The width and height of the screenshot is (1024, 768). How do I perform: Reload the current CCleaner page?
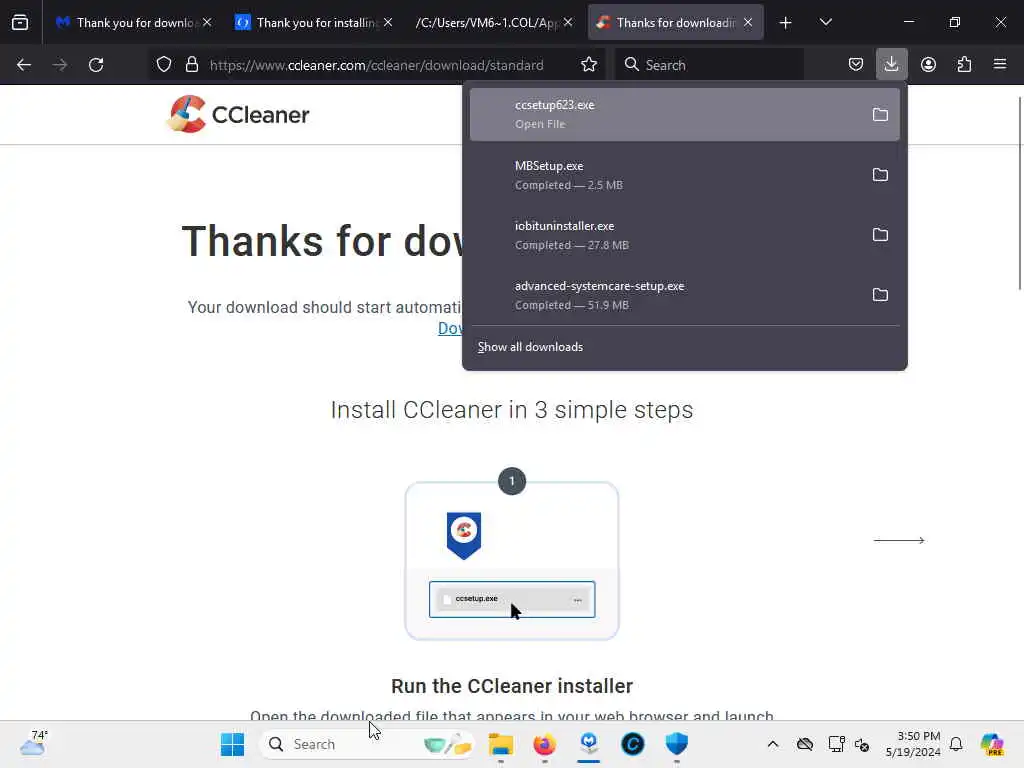[x=96, y=65]
